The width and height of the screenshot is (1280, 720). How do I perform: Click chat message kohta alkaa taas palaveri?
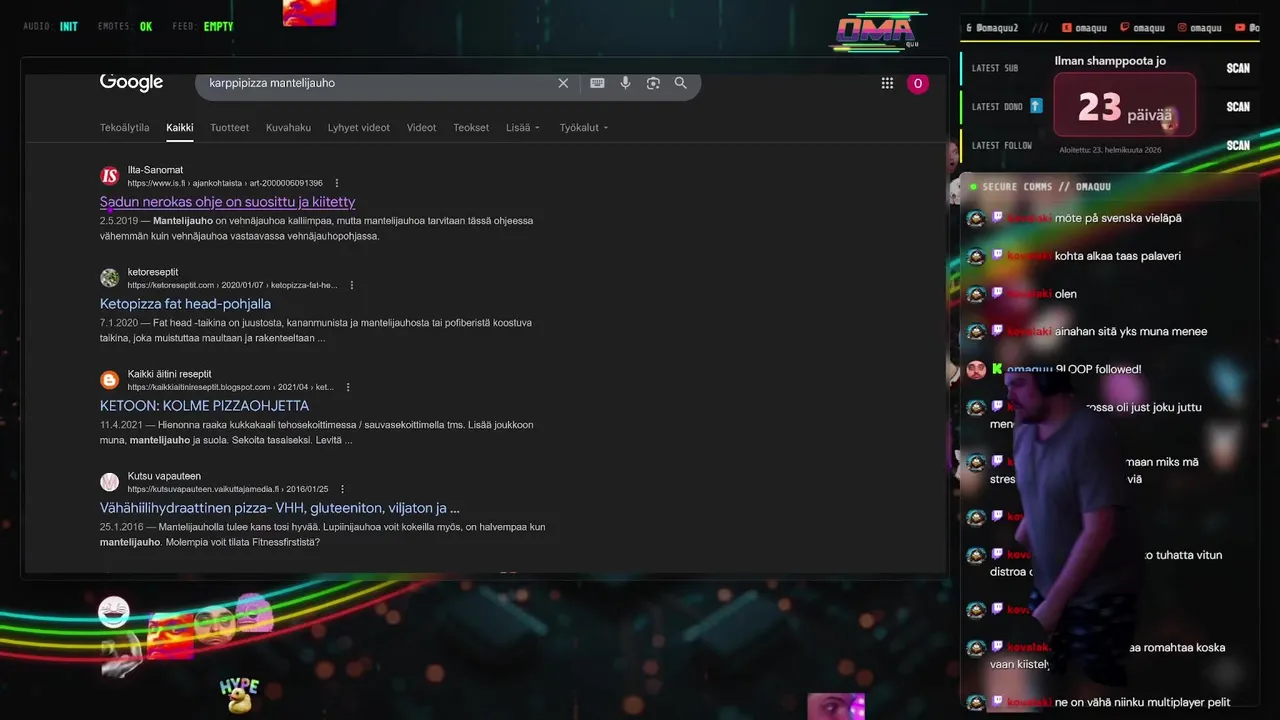coord(1118,256)
